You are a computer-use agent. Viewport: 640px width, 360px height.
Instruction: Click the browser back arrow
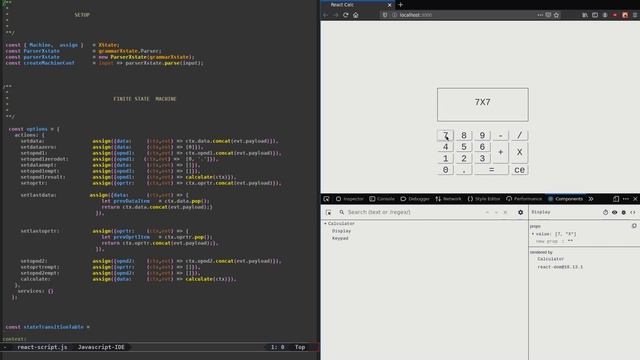pos(326,15)
